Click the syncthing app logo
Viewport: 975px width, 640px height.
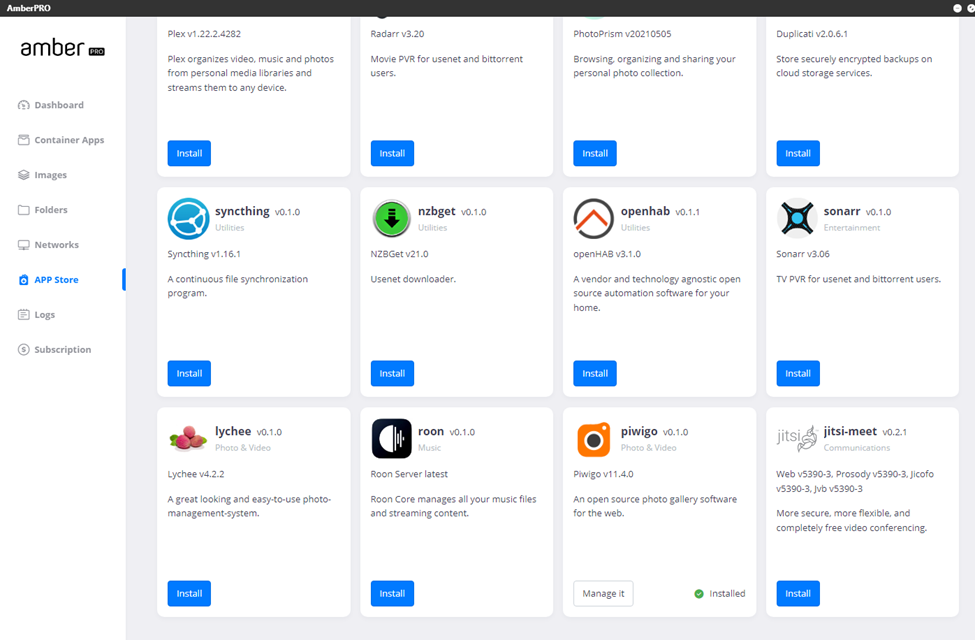coord(188,219)
